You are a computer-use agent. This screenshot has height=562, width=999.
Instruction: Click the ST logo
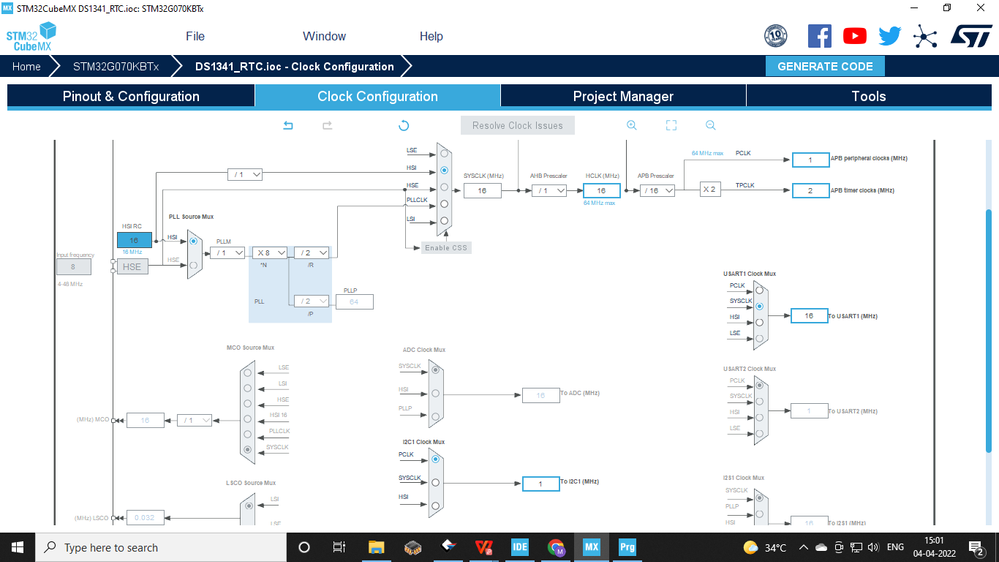pyautogui.click(x=971, y=36)
